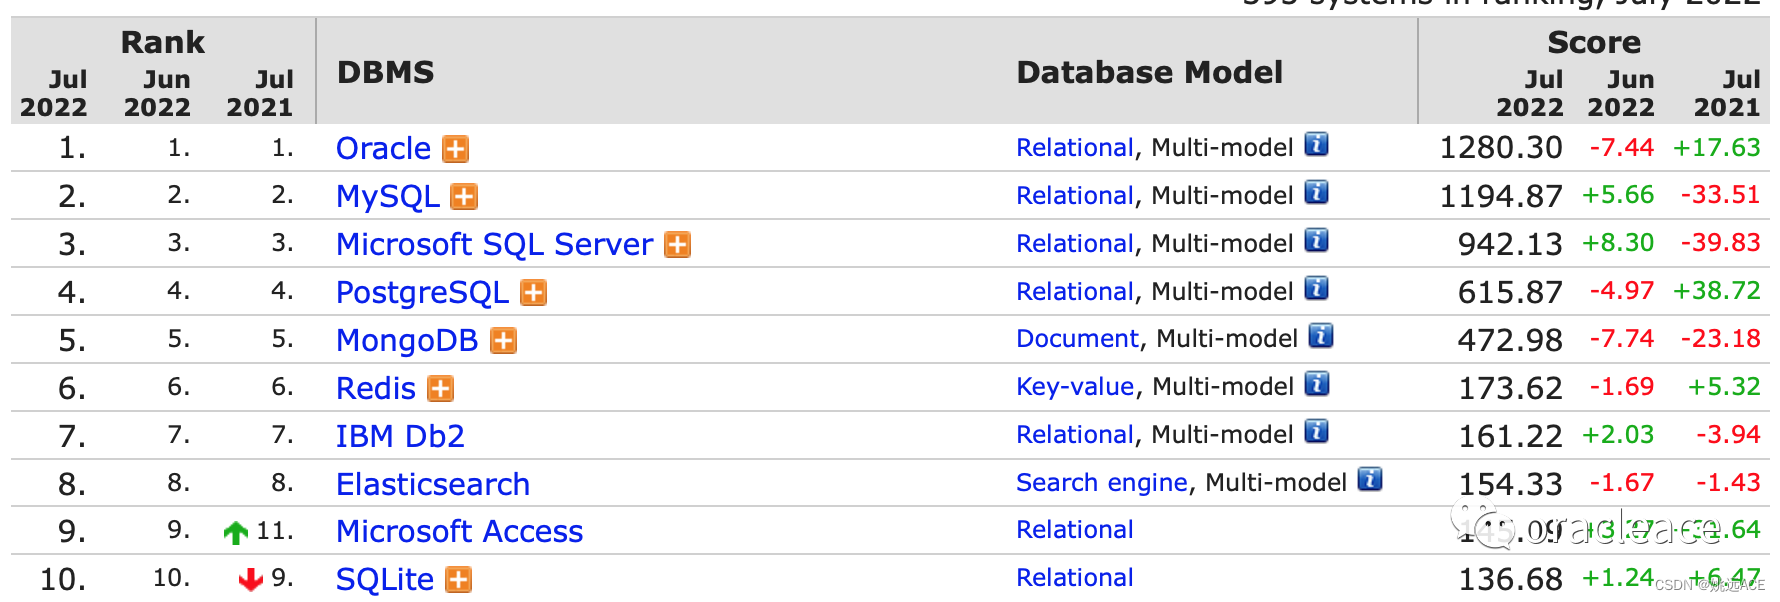This screenshot has width=1780, height=602.
Task: Click the Database Model column header
Action: click(x=1150, y=72)
